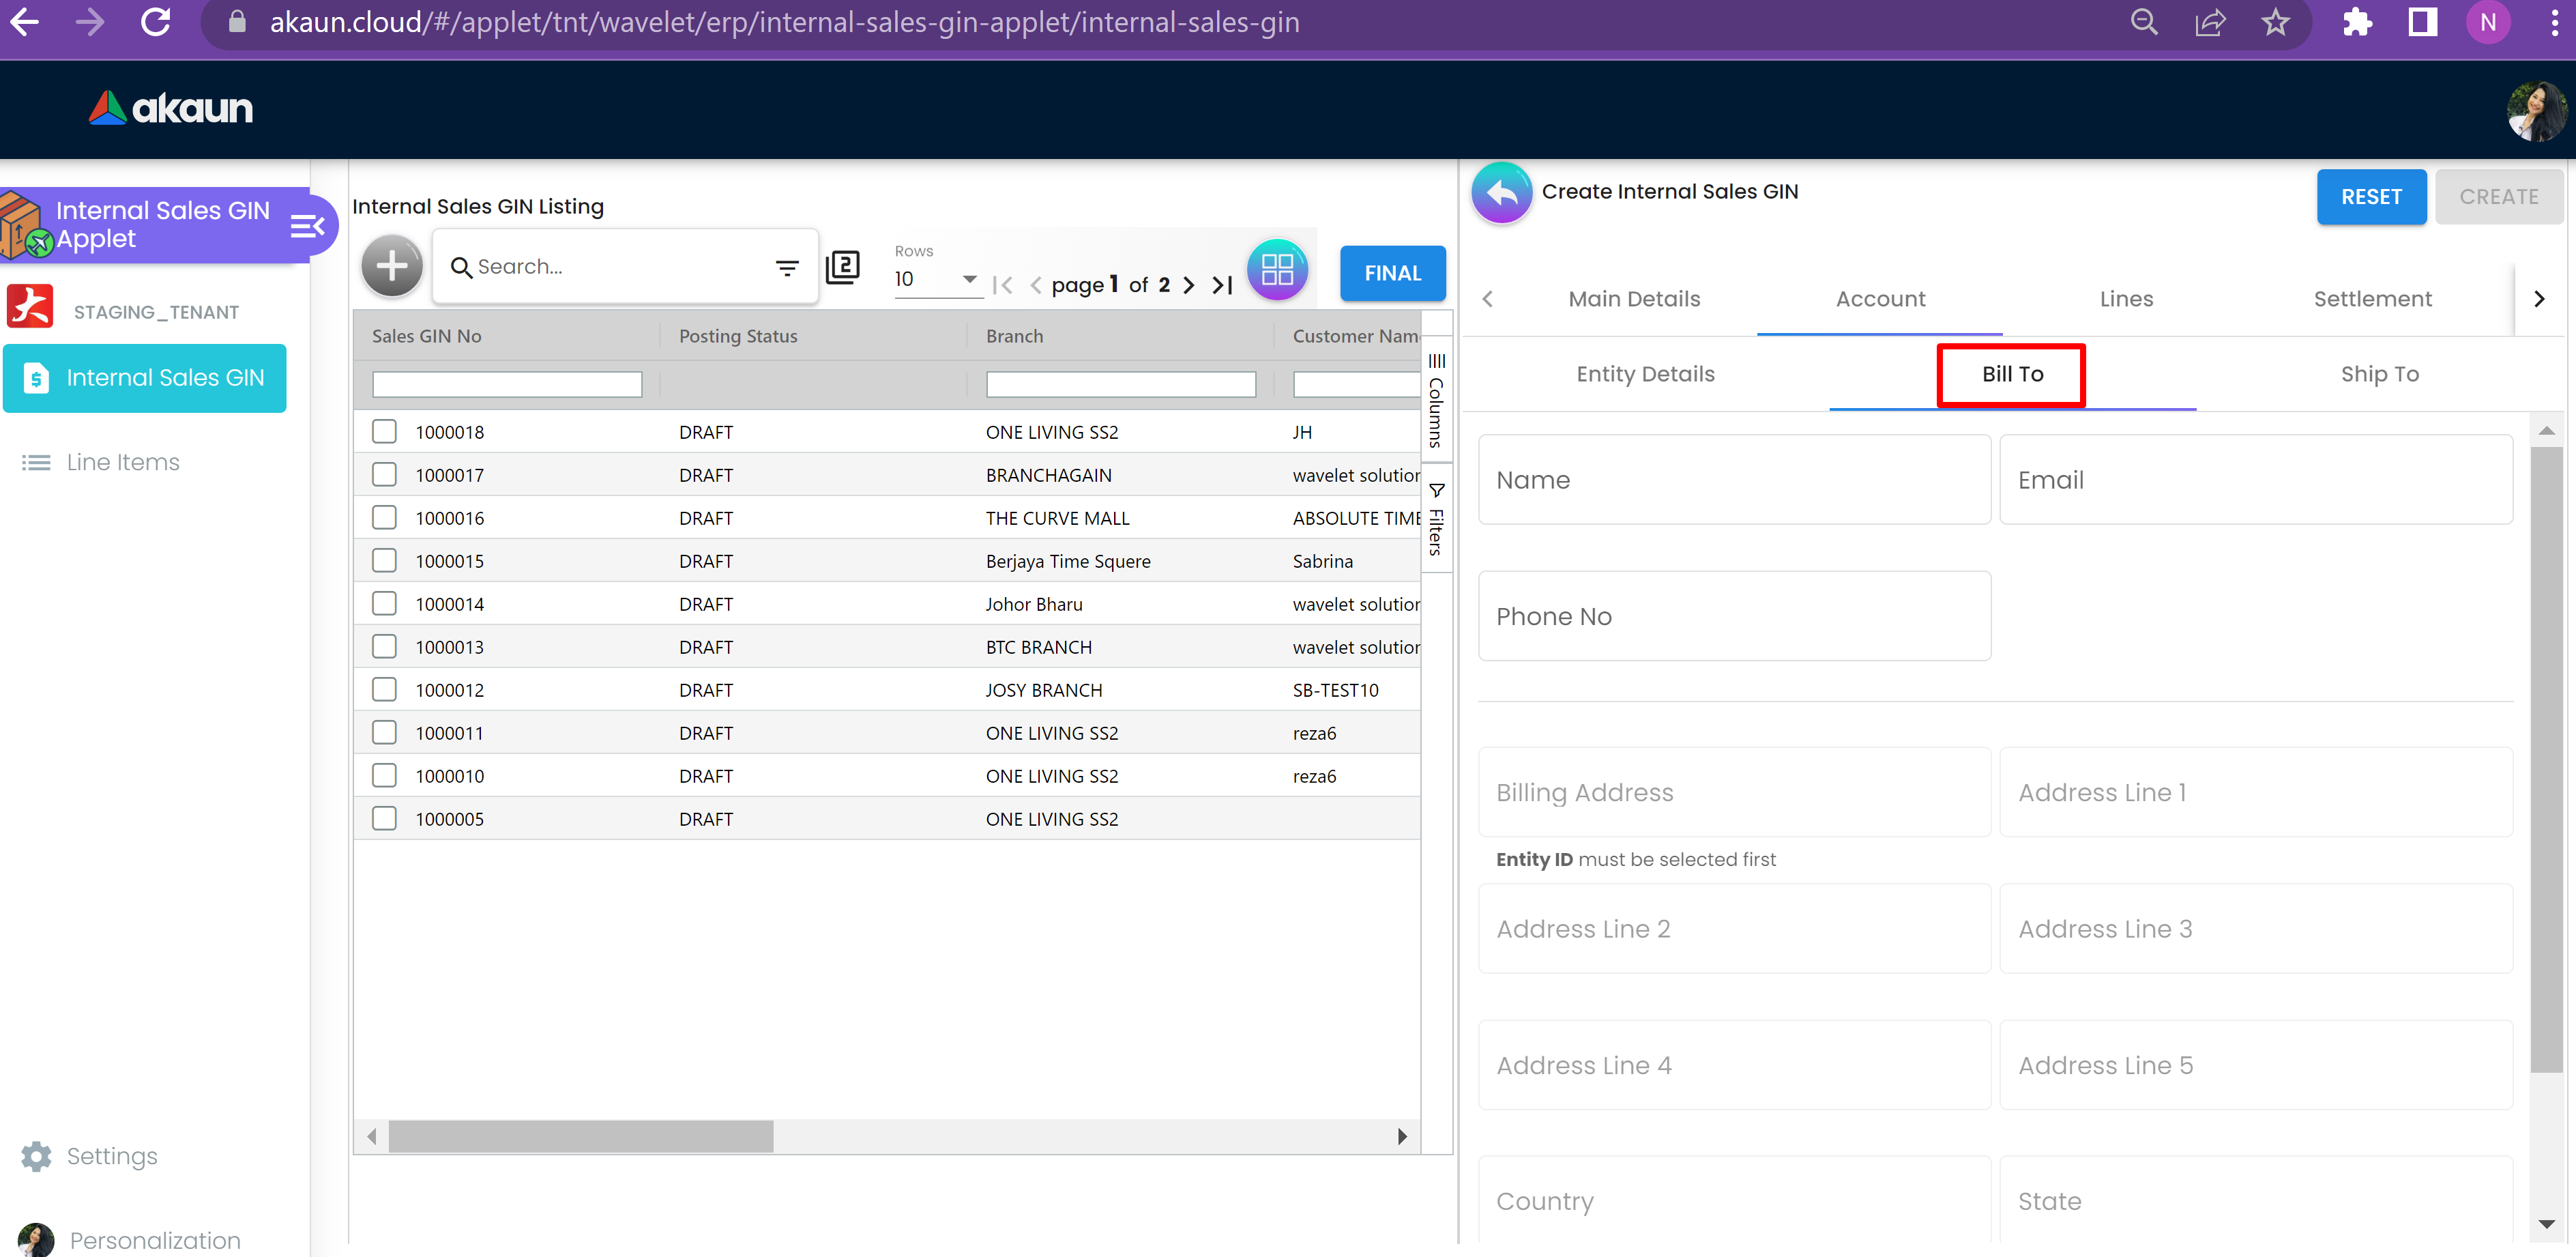This screenshot has height=1257, width=2576.
Task: Select the checkbox for row 1000015
Action: 384,561
